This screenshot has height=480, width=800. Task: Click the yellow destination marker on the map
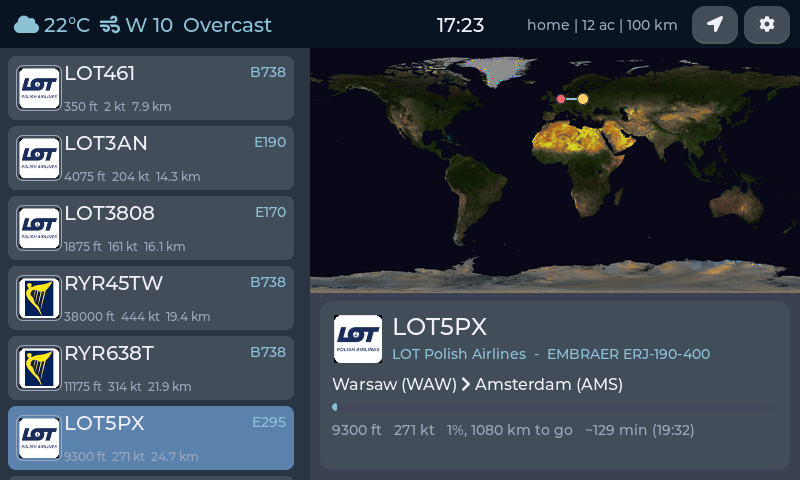[583, 99]
